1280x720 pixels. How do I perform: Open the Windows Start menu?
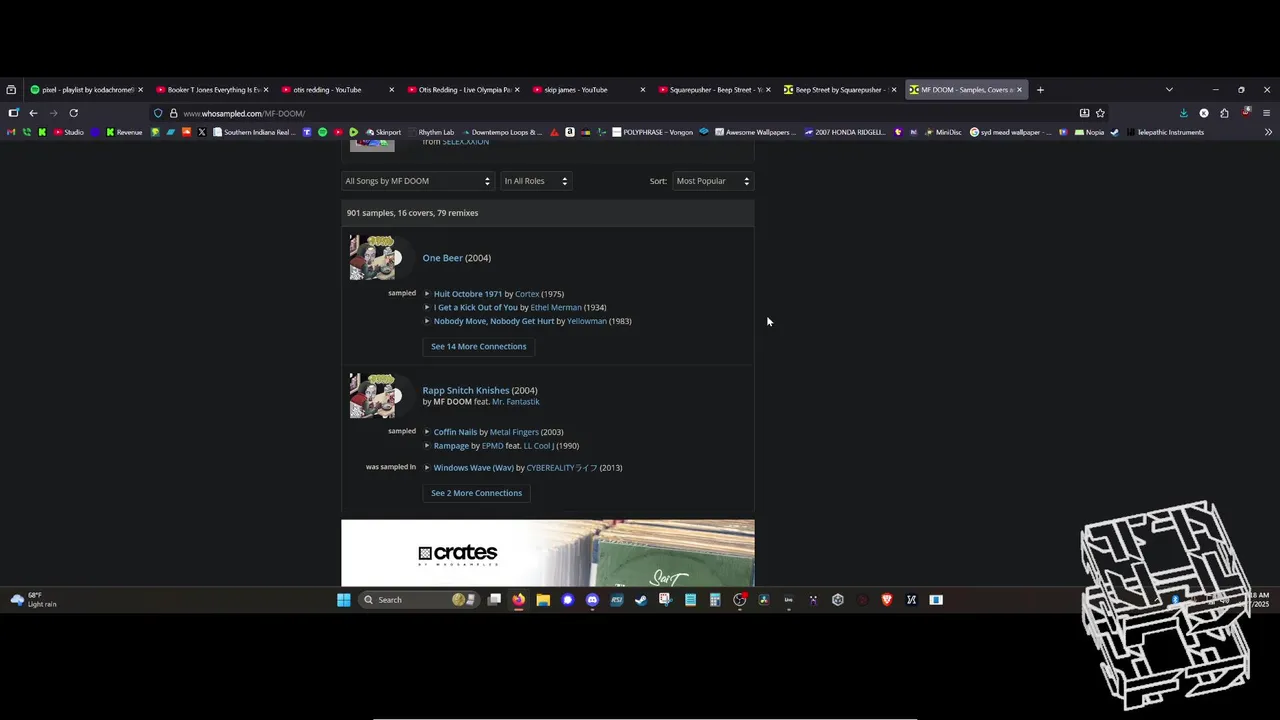(x=344, y=600)
